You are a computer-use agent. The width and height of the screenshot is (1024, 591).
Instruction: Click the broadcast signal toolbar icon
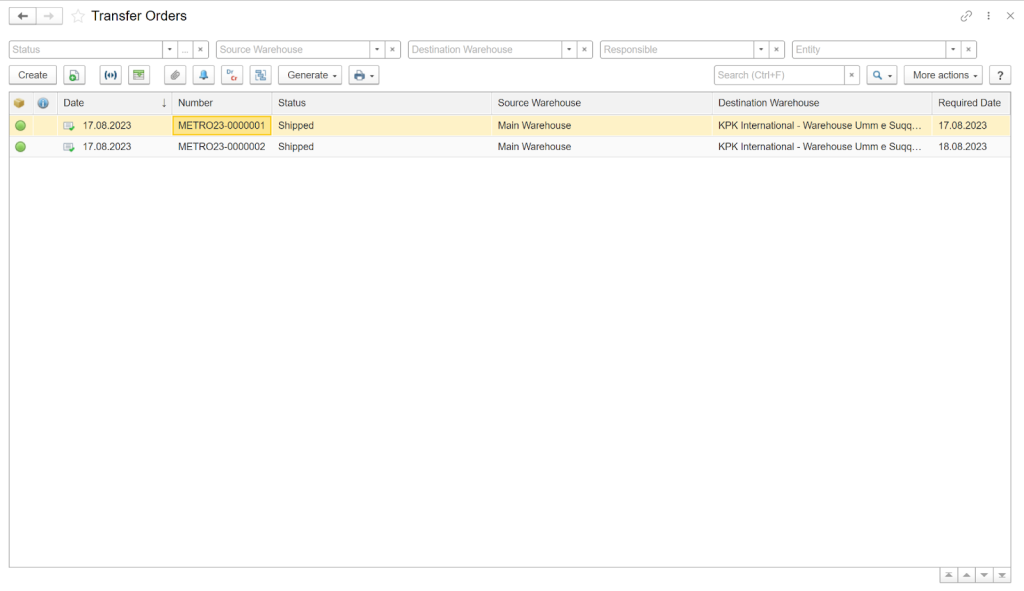coord(110,75)
